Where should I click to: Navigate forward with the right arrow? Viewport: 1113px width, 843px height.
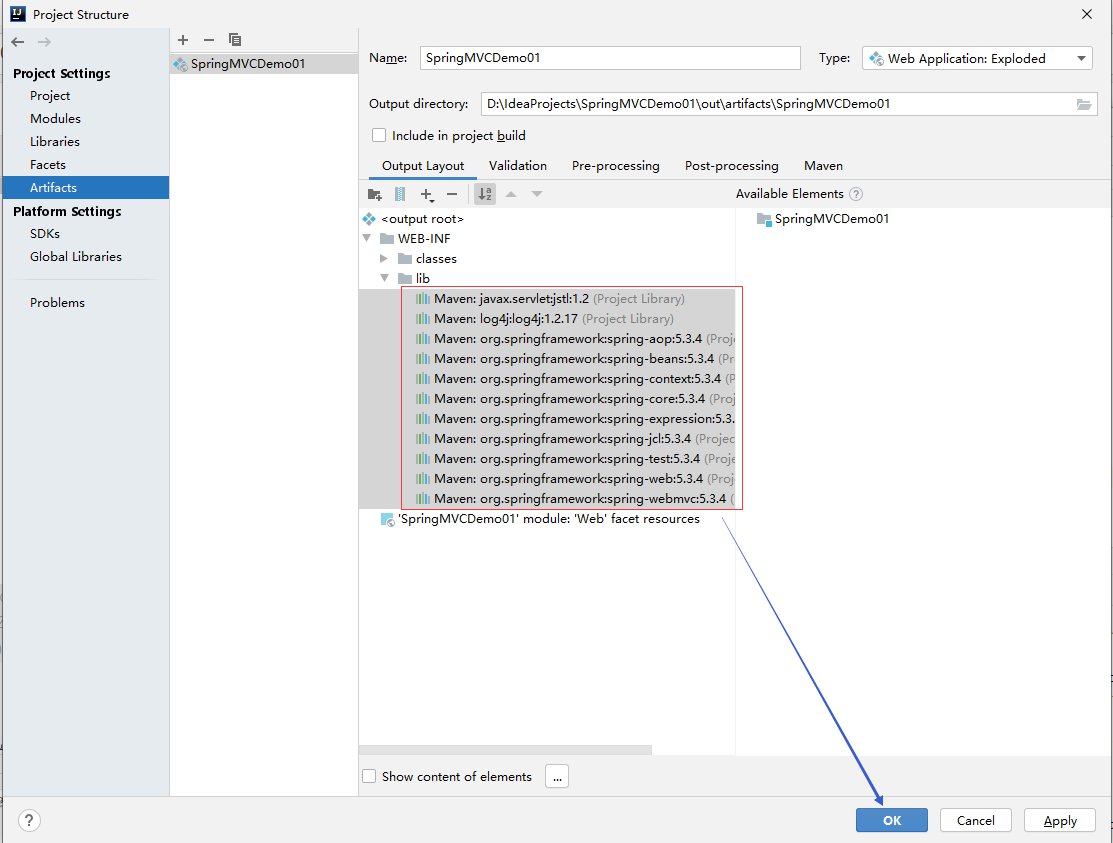[44, 42]
